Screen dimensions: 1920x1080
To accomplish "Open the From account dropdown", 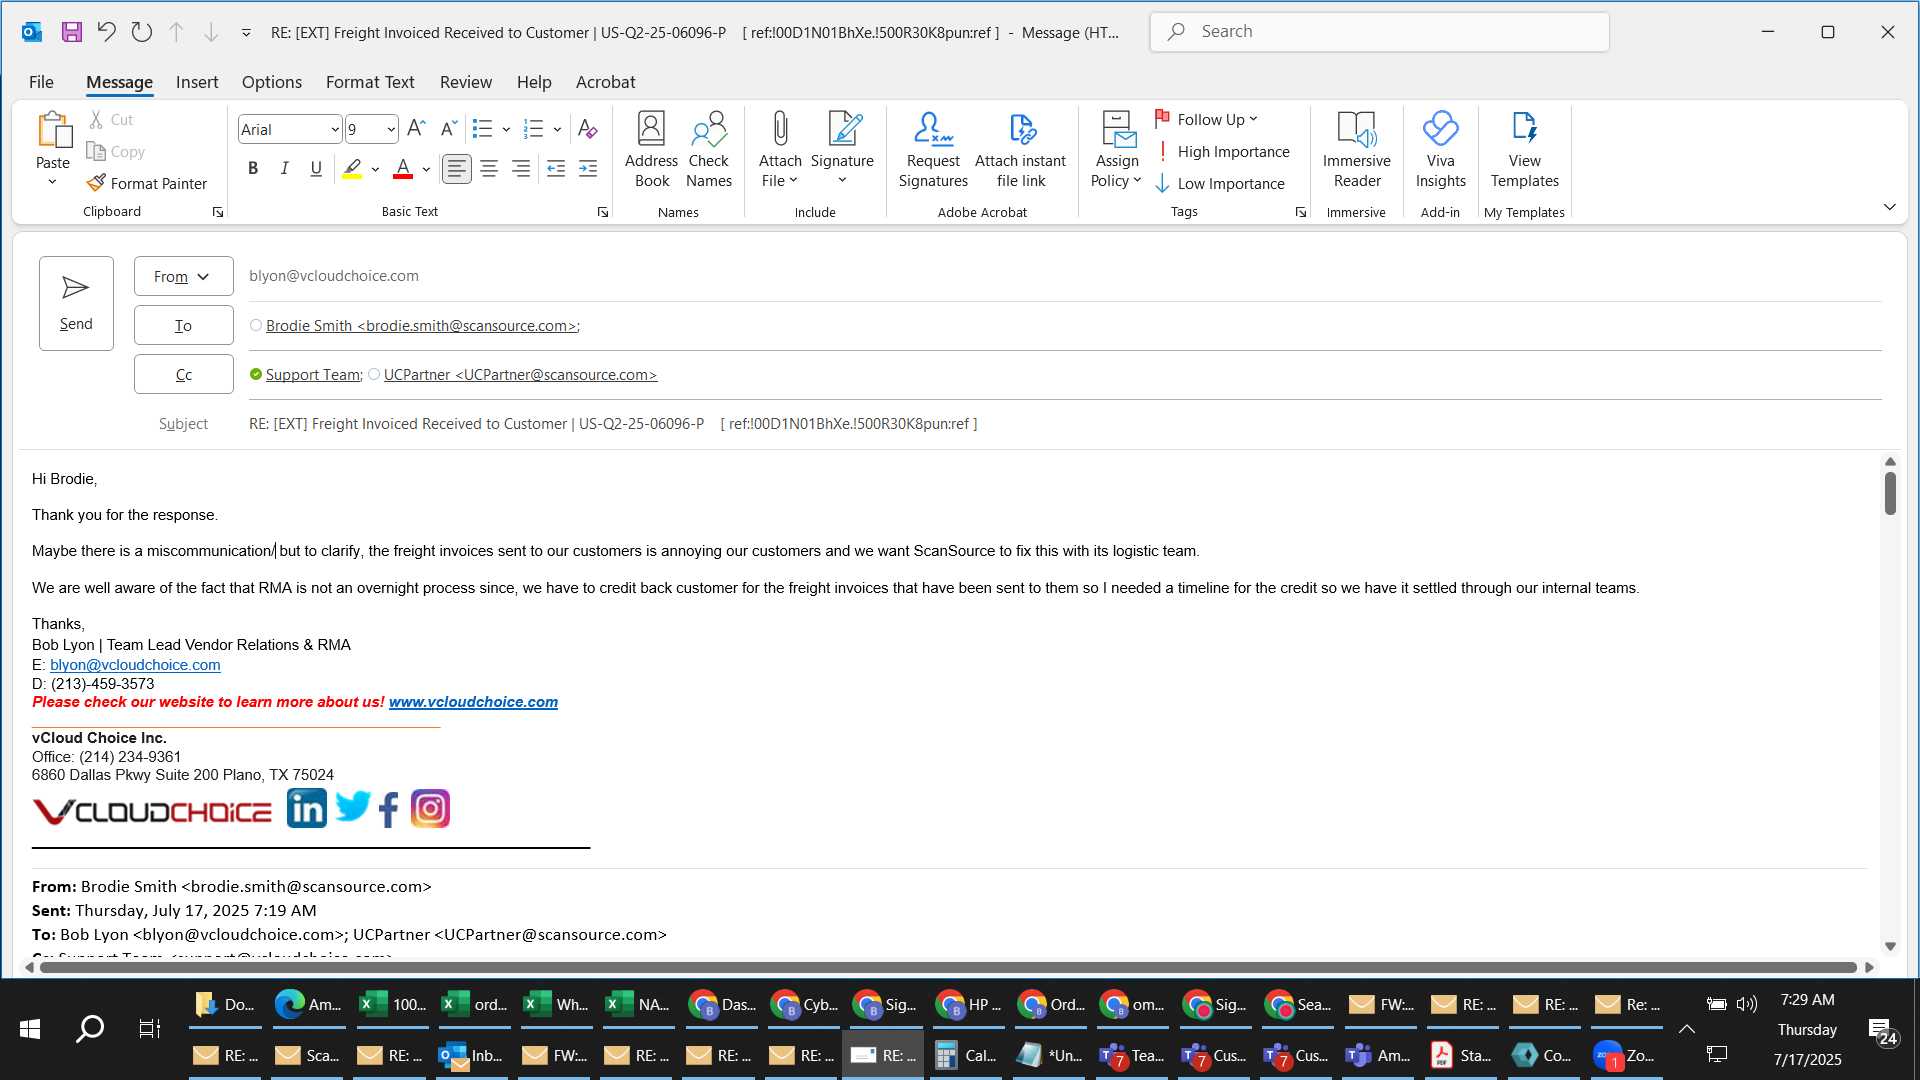I will [x=184, y=276].
